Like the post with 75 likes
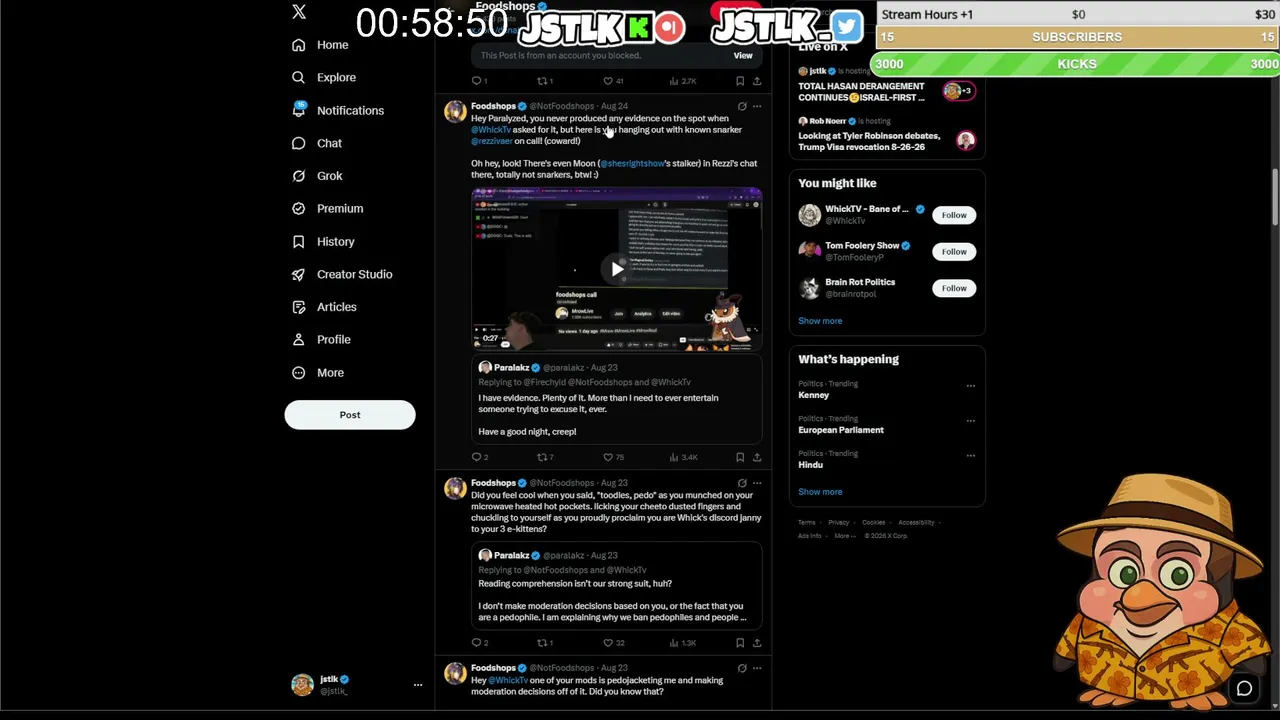This screenshot has height=720, width=1280. [608, 457]
